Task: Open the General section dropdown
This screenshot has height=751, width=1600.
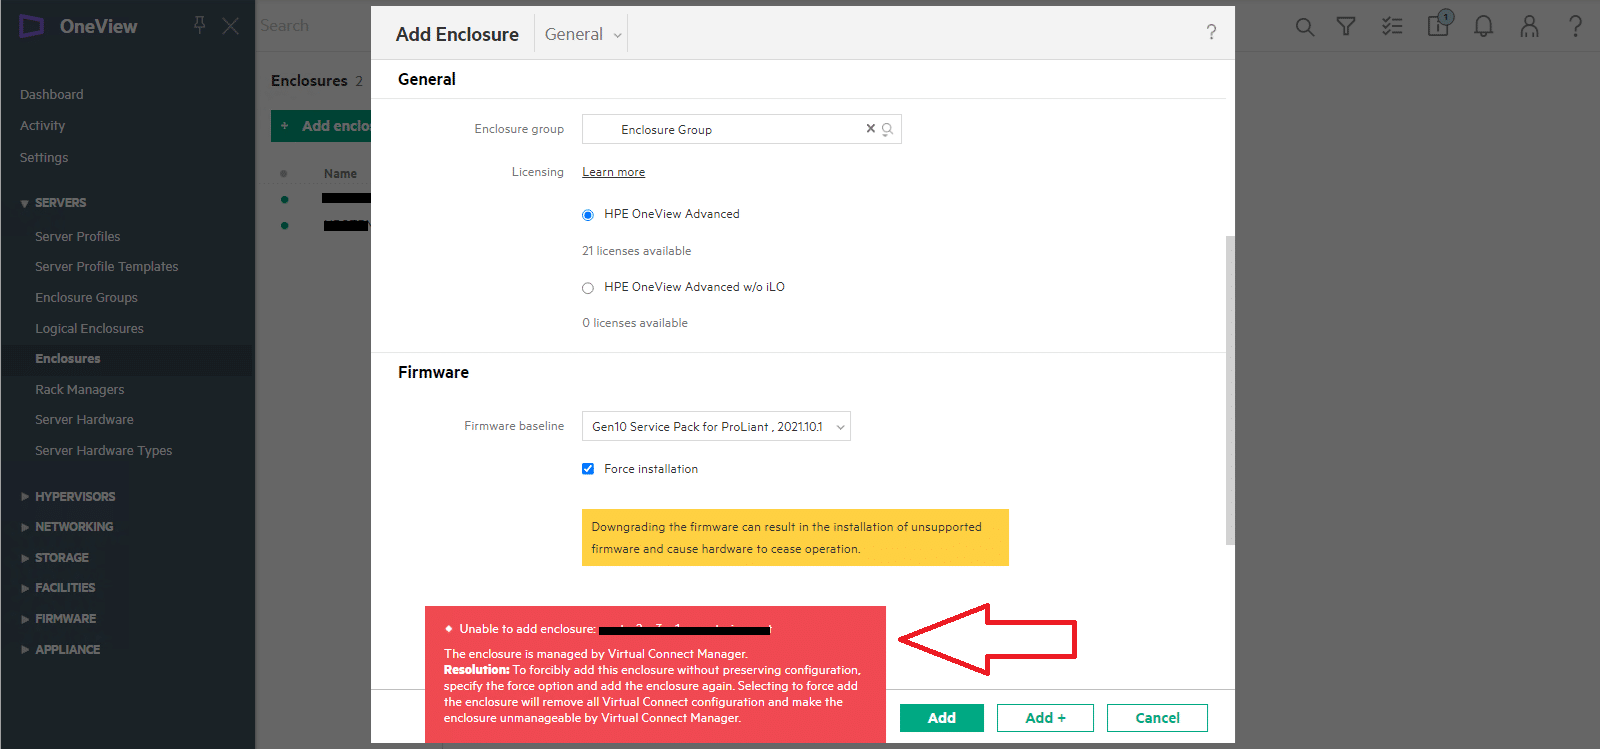Action: [x=582, y=34]
